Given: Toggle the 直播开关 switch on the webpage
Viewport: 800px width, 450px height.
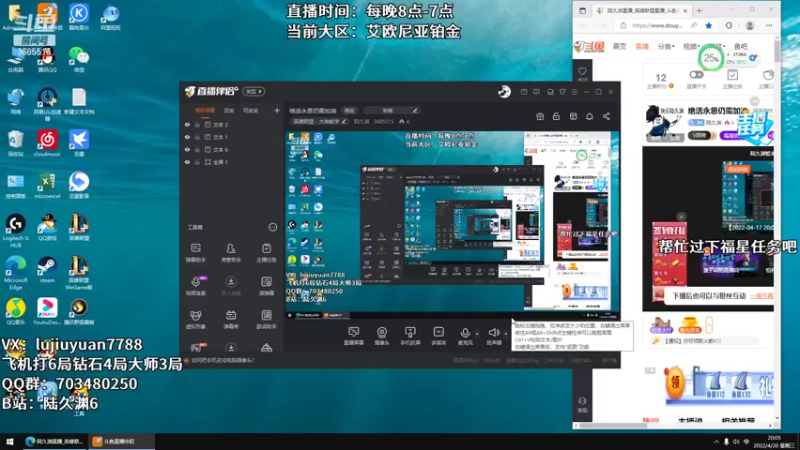Looking at the screenshot, I should coord(696,74).
